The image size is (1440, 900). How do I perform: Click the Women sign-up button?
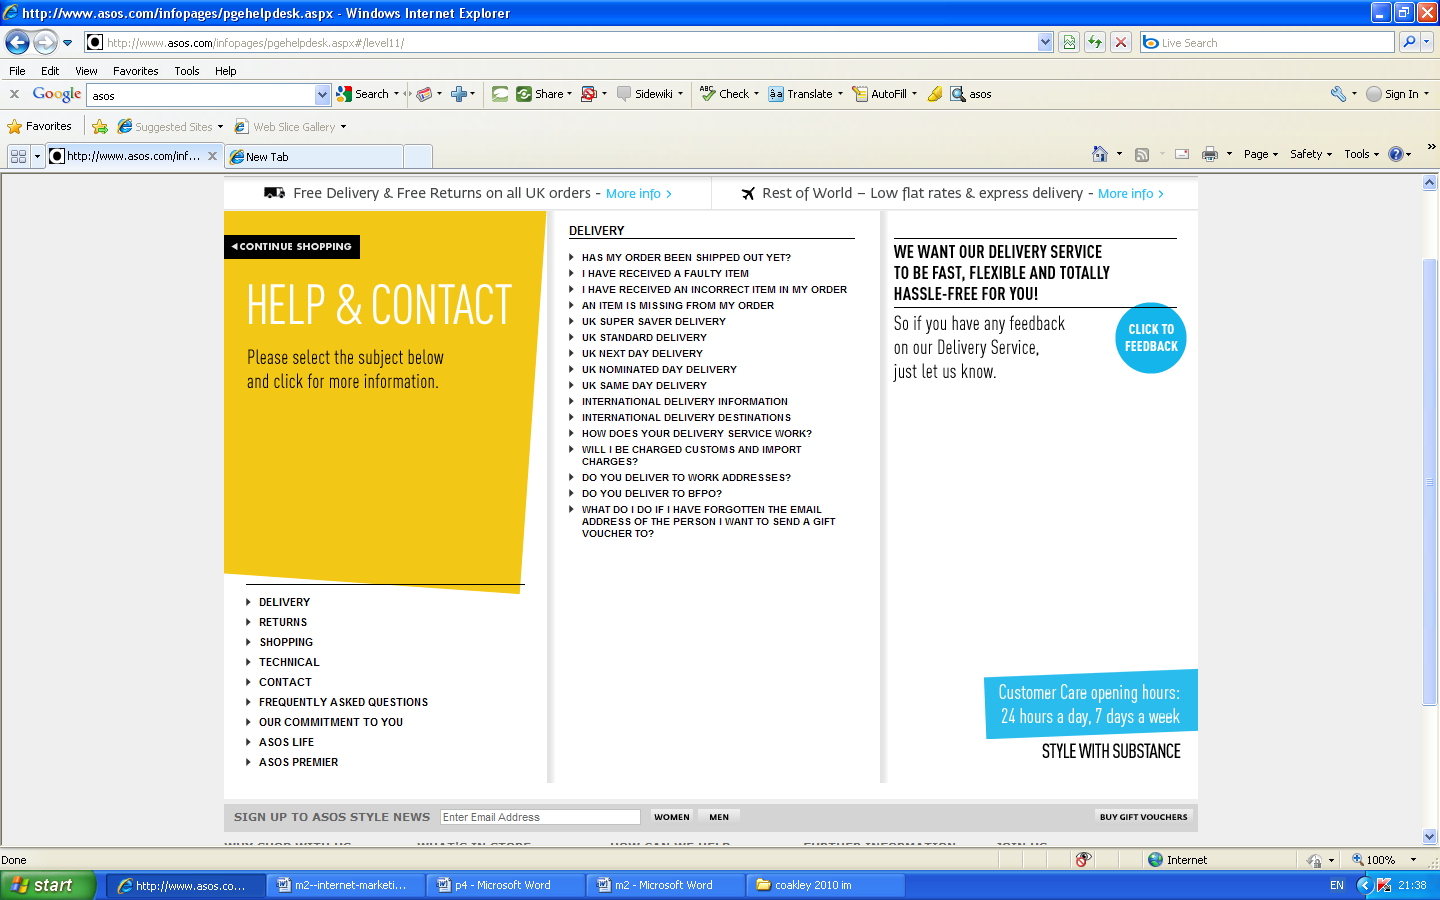point(672,817)
